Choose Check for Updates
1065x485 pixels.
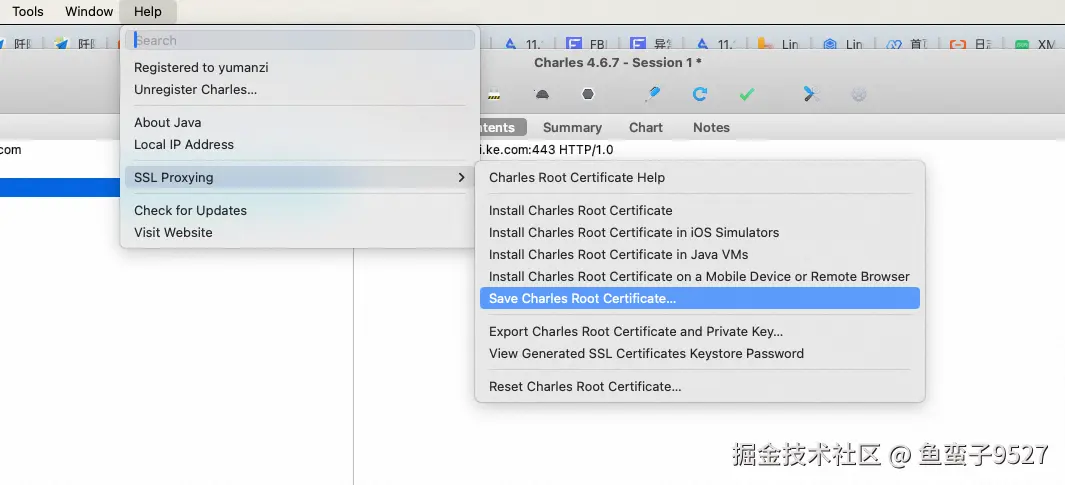pyautogui.click(x=300, y=210)
